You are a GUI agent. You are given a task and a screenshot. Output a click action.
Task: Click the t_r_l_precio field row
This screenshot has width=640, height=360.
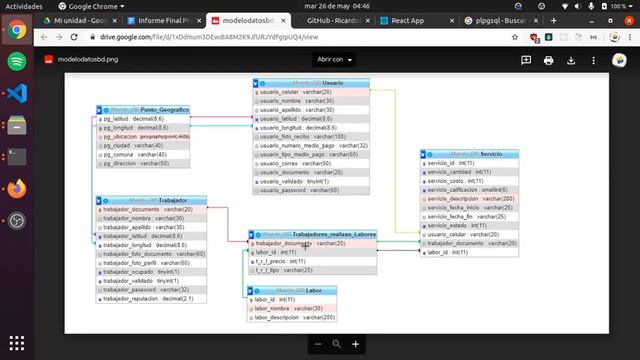[x=313, y=261]
